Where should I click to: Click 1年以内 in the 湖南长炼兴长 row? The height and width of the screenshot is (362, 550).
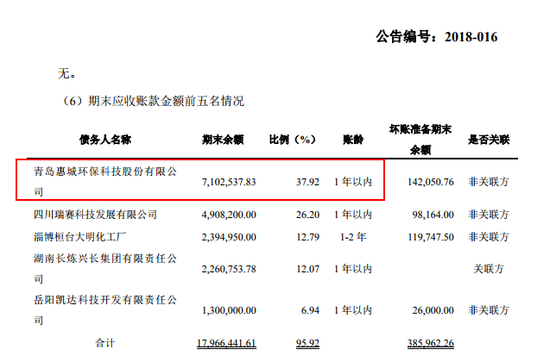353,269
